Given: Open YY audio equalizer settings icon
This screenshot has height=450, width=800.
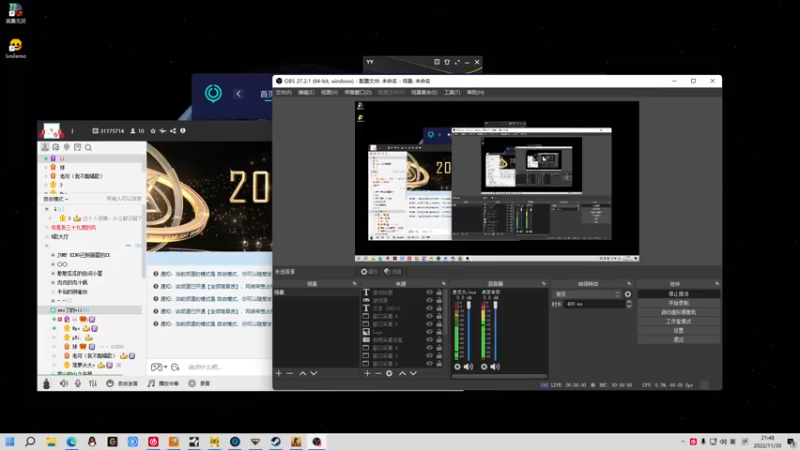Looking at the screenshot, I should point(92,383).
